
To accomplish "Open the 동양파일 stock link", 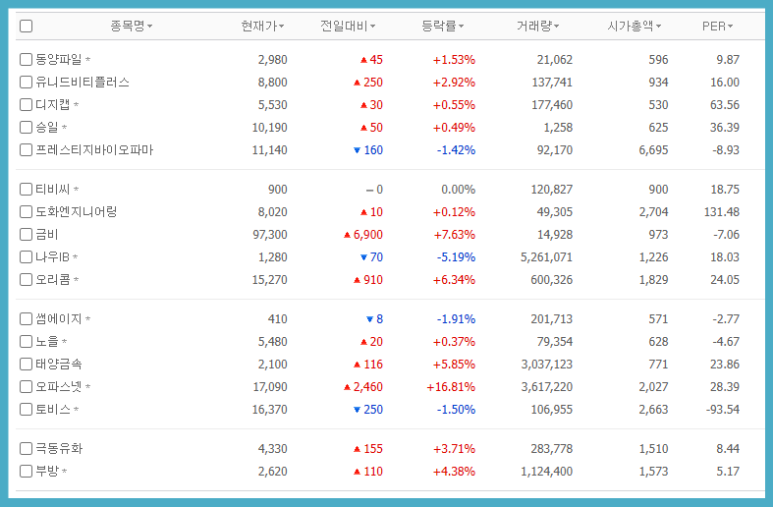I will 59,60.
